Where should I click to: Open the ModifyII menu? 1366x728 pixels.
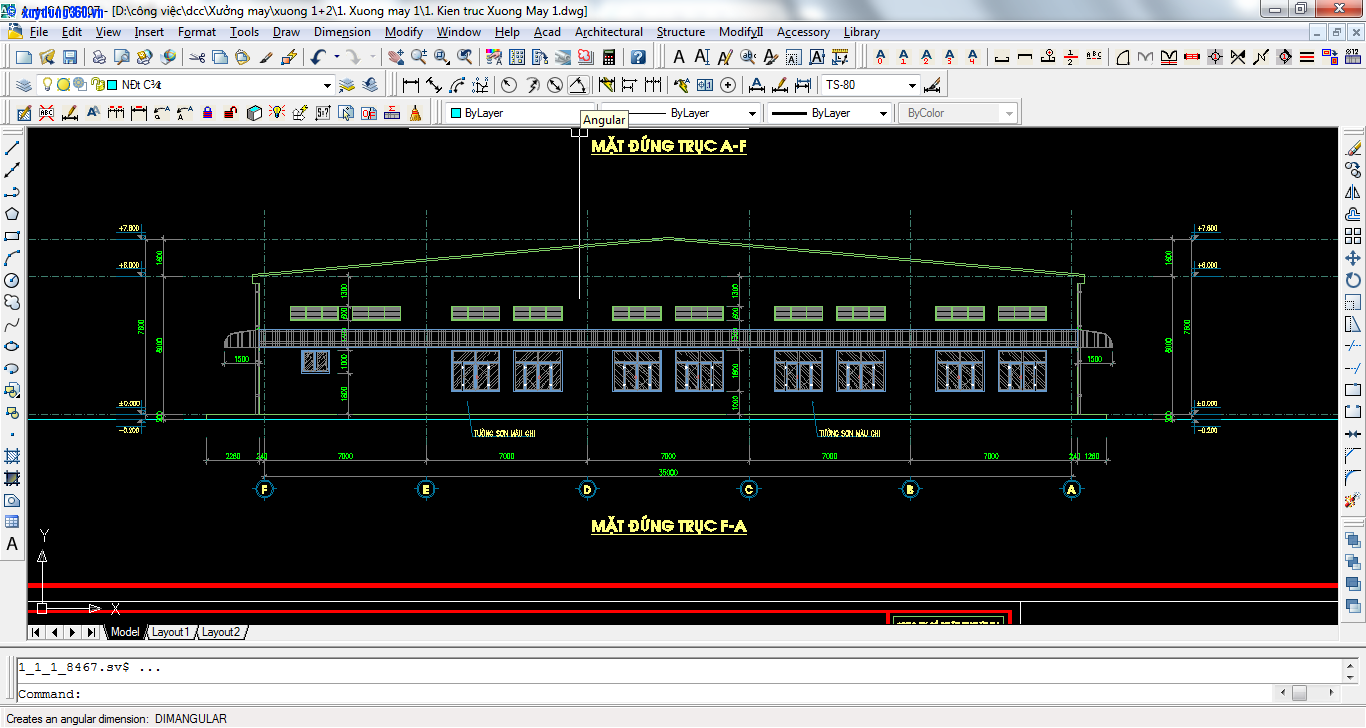(740, 32)
